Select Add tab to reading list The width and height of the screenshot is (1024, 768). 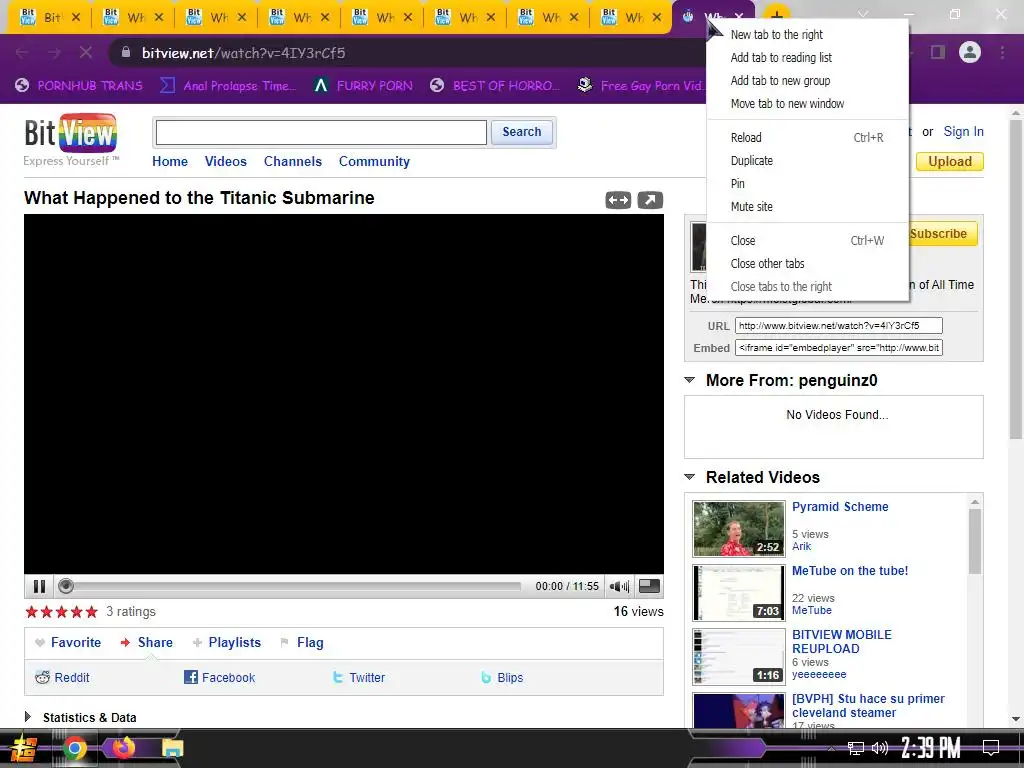(807, 57)
